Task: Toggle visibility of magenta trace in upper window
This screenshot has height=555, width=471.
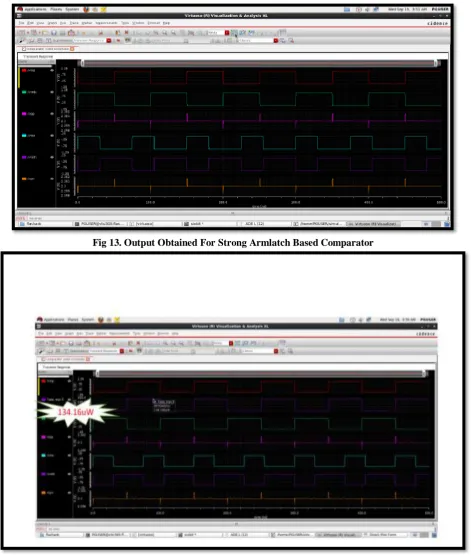Action: (x=52, y=114)
